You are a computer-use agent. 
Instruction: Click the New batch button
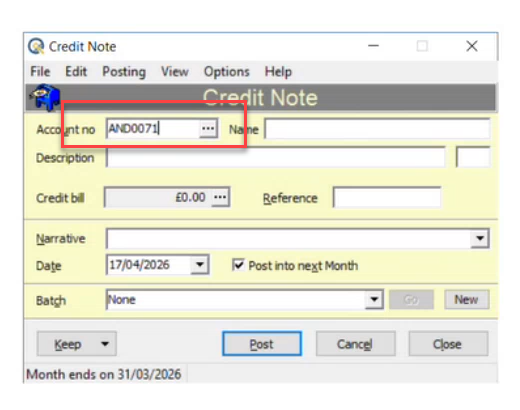(x=466, y=299)
